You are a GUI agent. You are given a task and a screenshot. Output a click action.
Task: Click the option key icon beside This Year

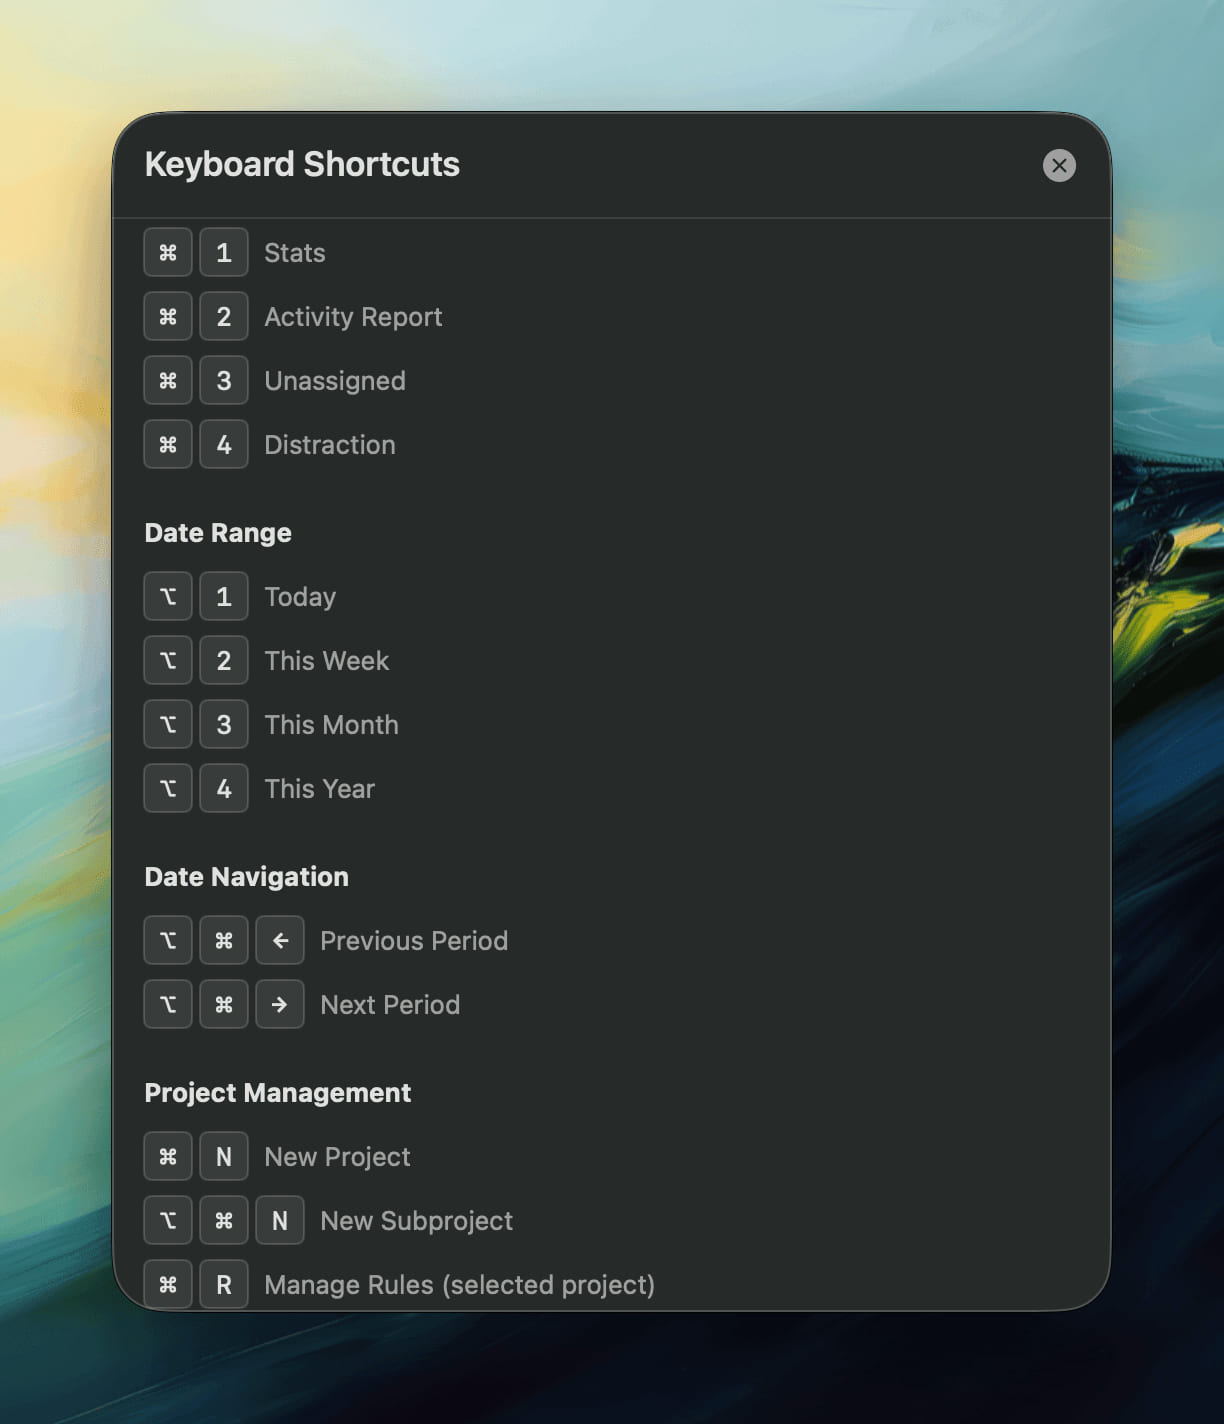(168, 789)
